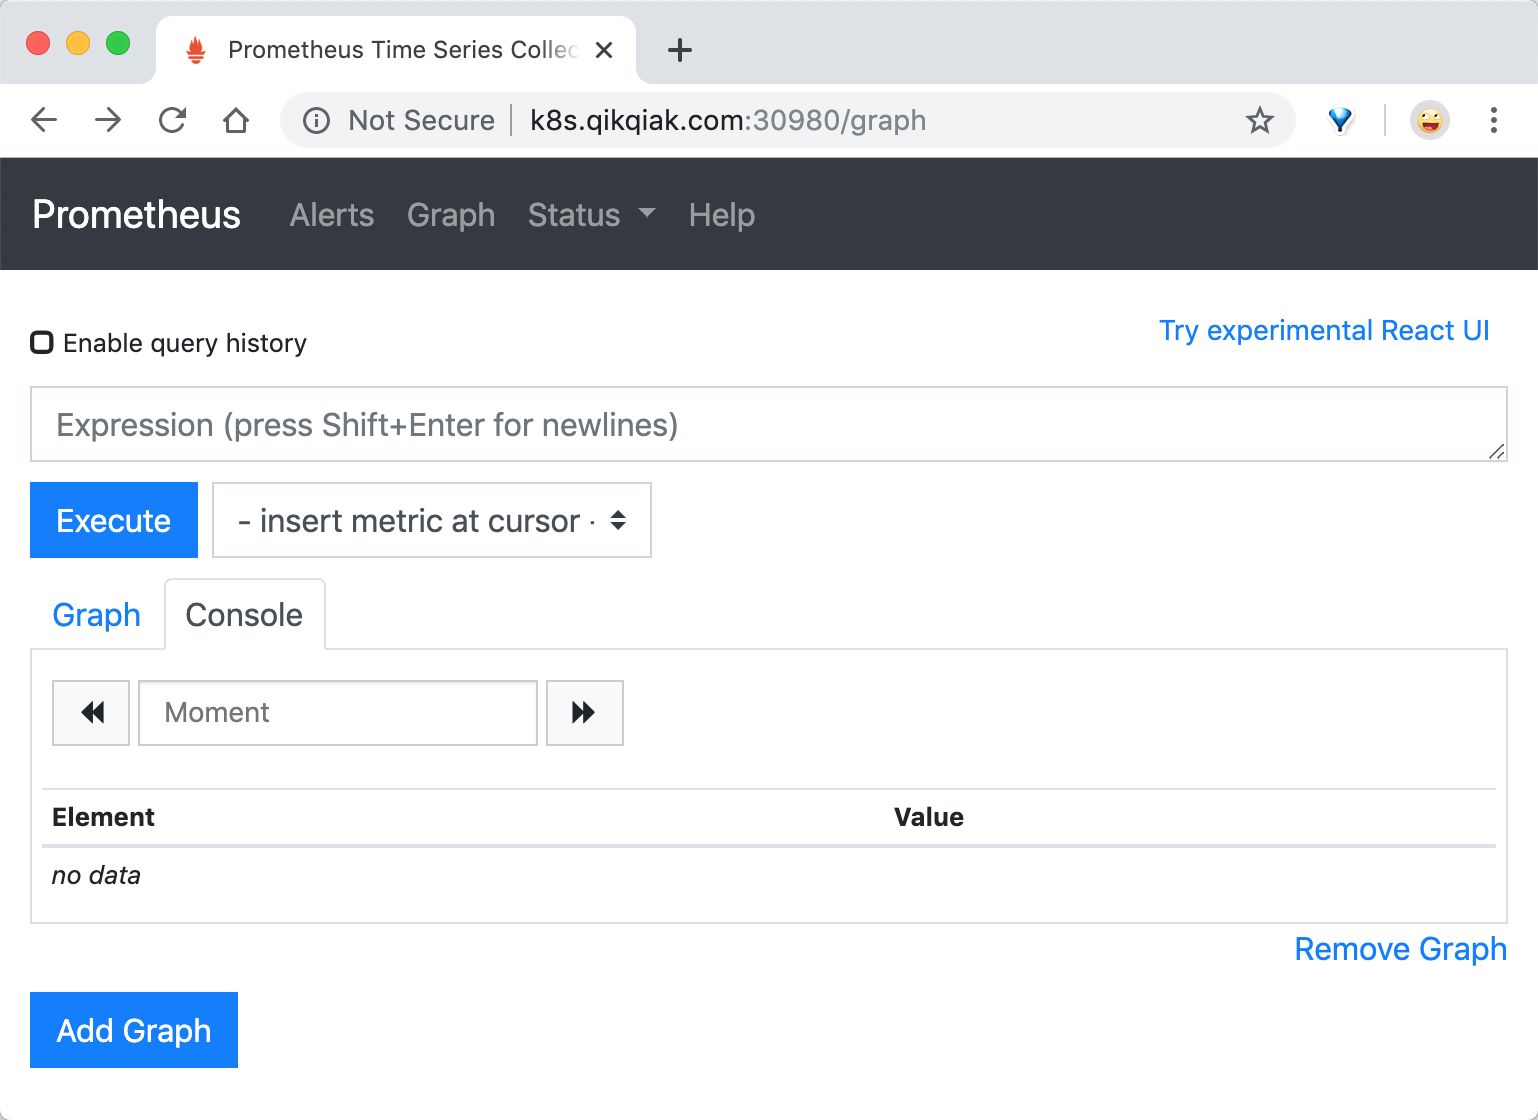Open the blue funnel extension icon
Viewport: 1538px width, 1120px height.
pyautogui.click(x=1340, y=121)
